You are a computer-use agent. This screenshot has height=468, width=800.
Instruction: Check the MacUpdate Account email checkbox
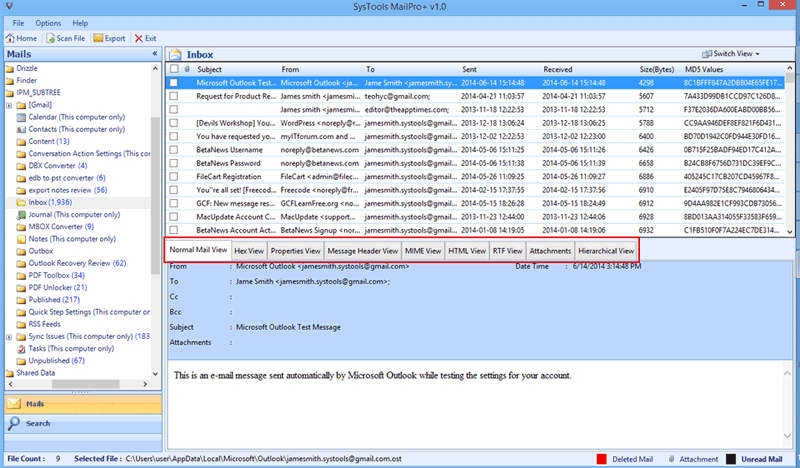click(174, 217)
